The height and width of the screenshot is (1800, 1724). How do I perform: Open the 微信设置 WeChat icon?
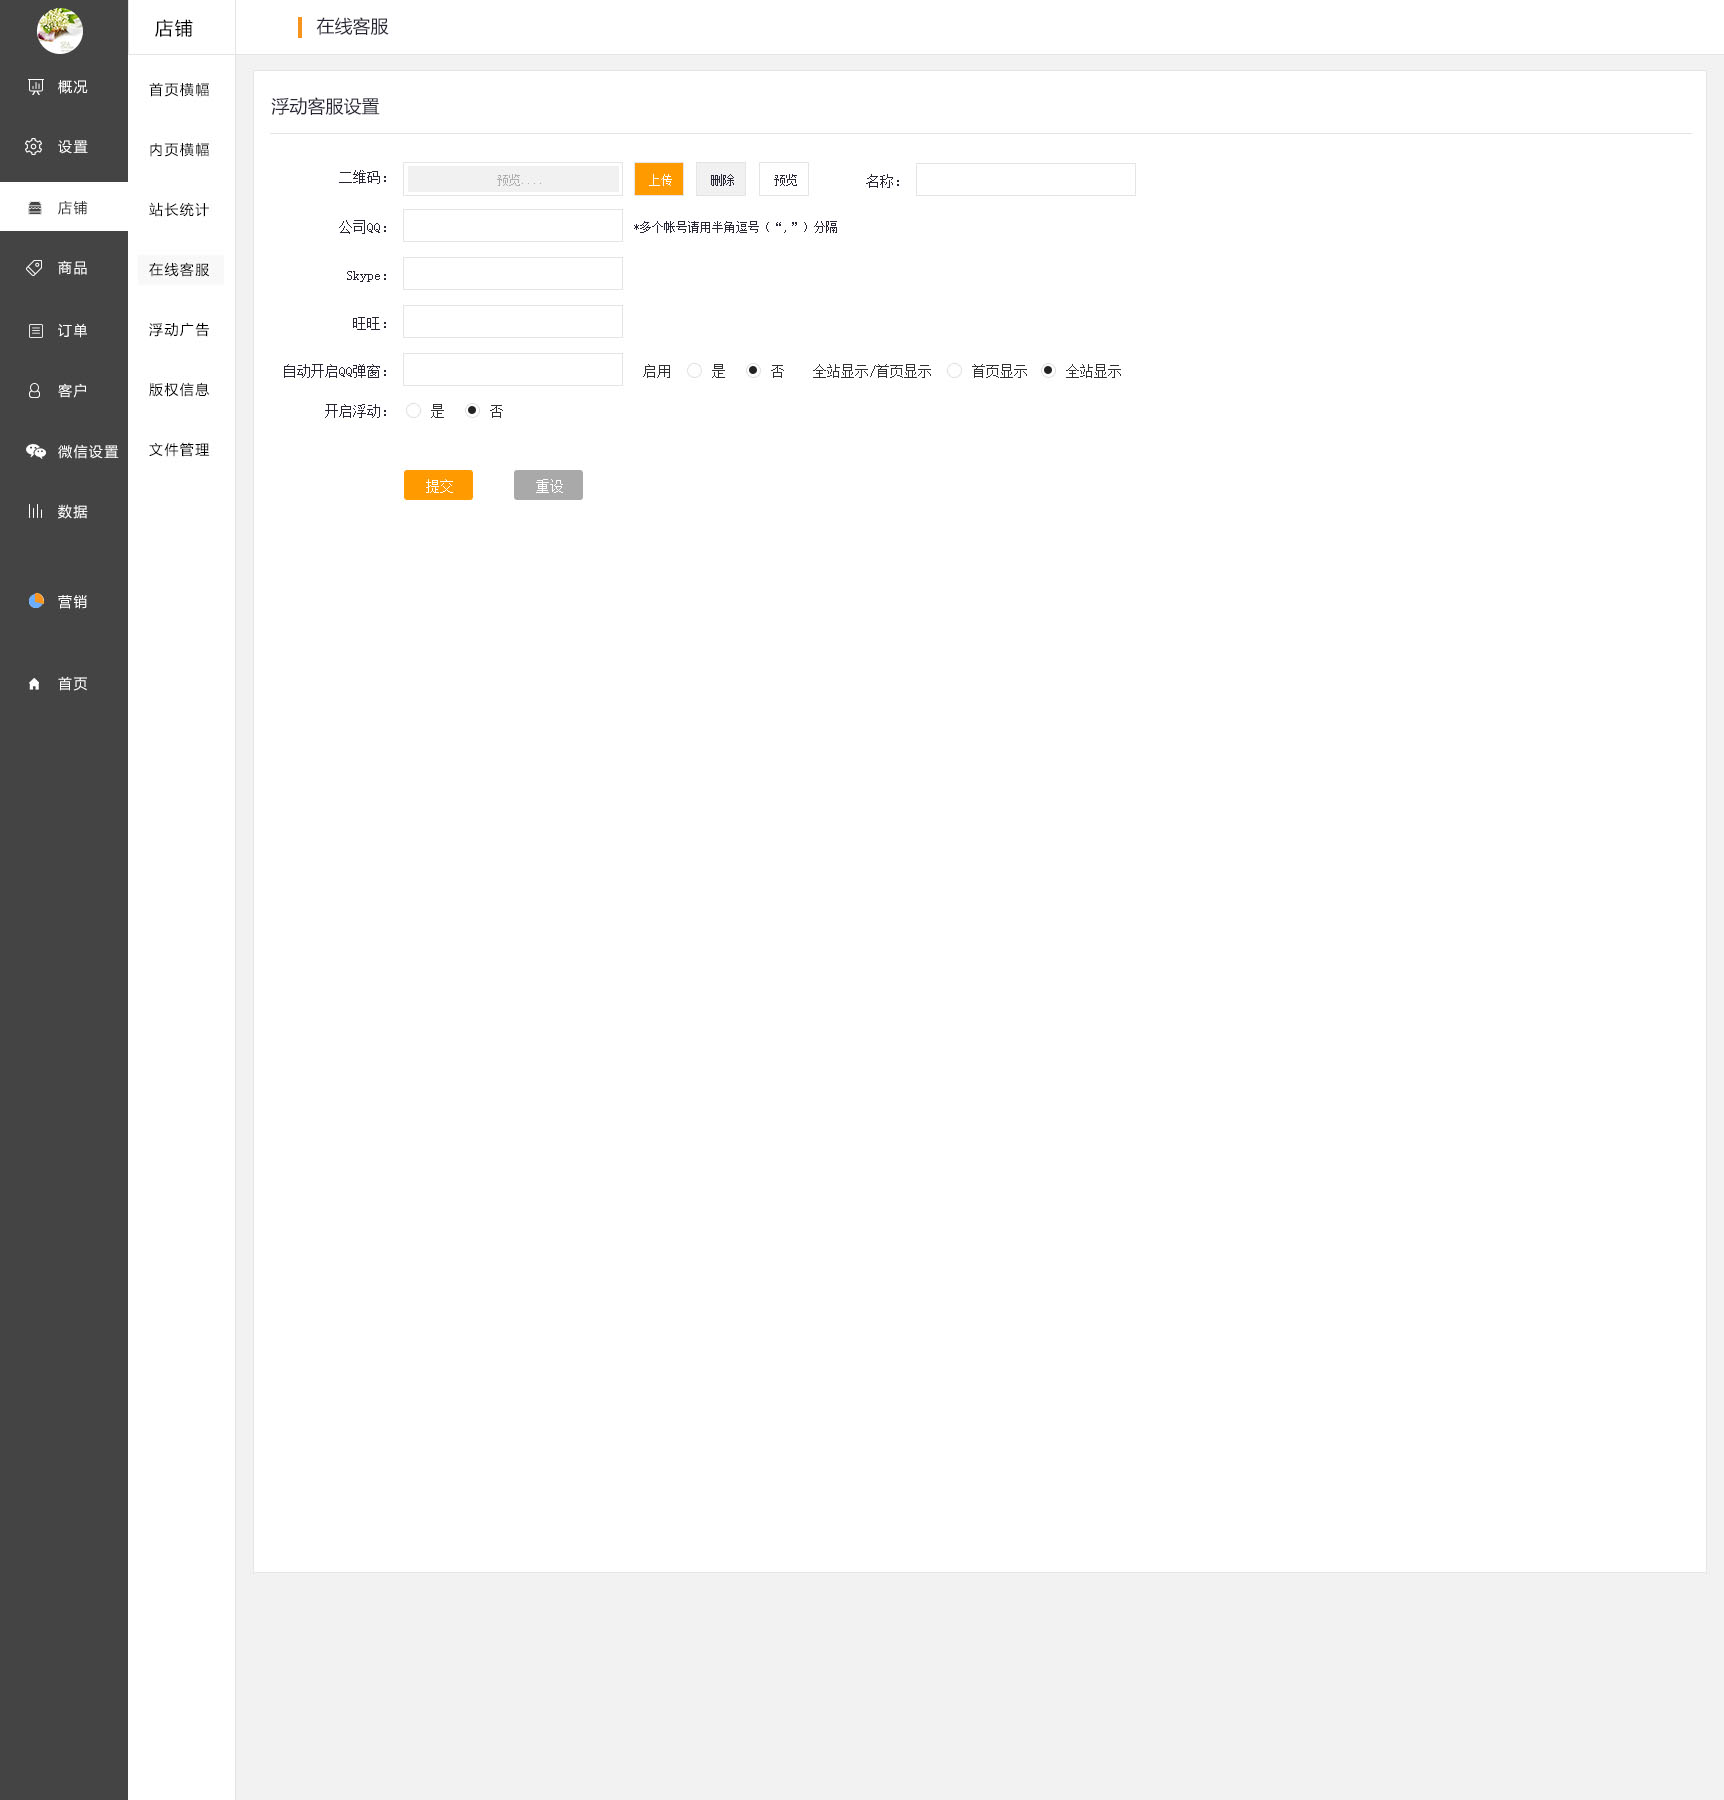pyautogui.click(x=36, y=452)
